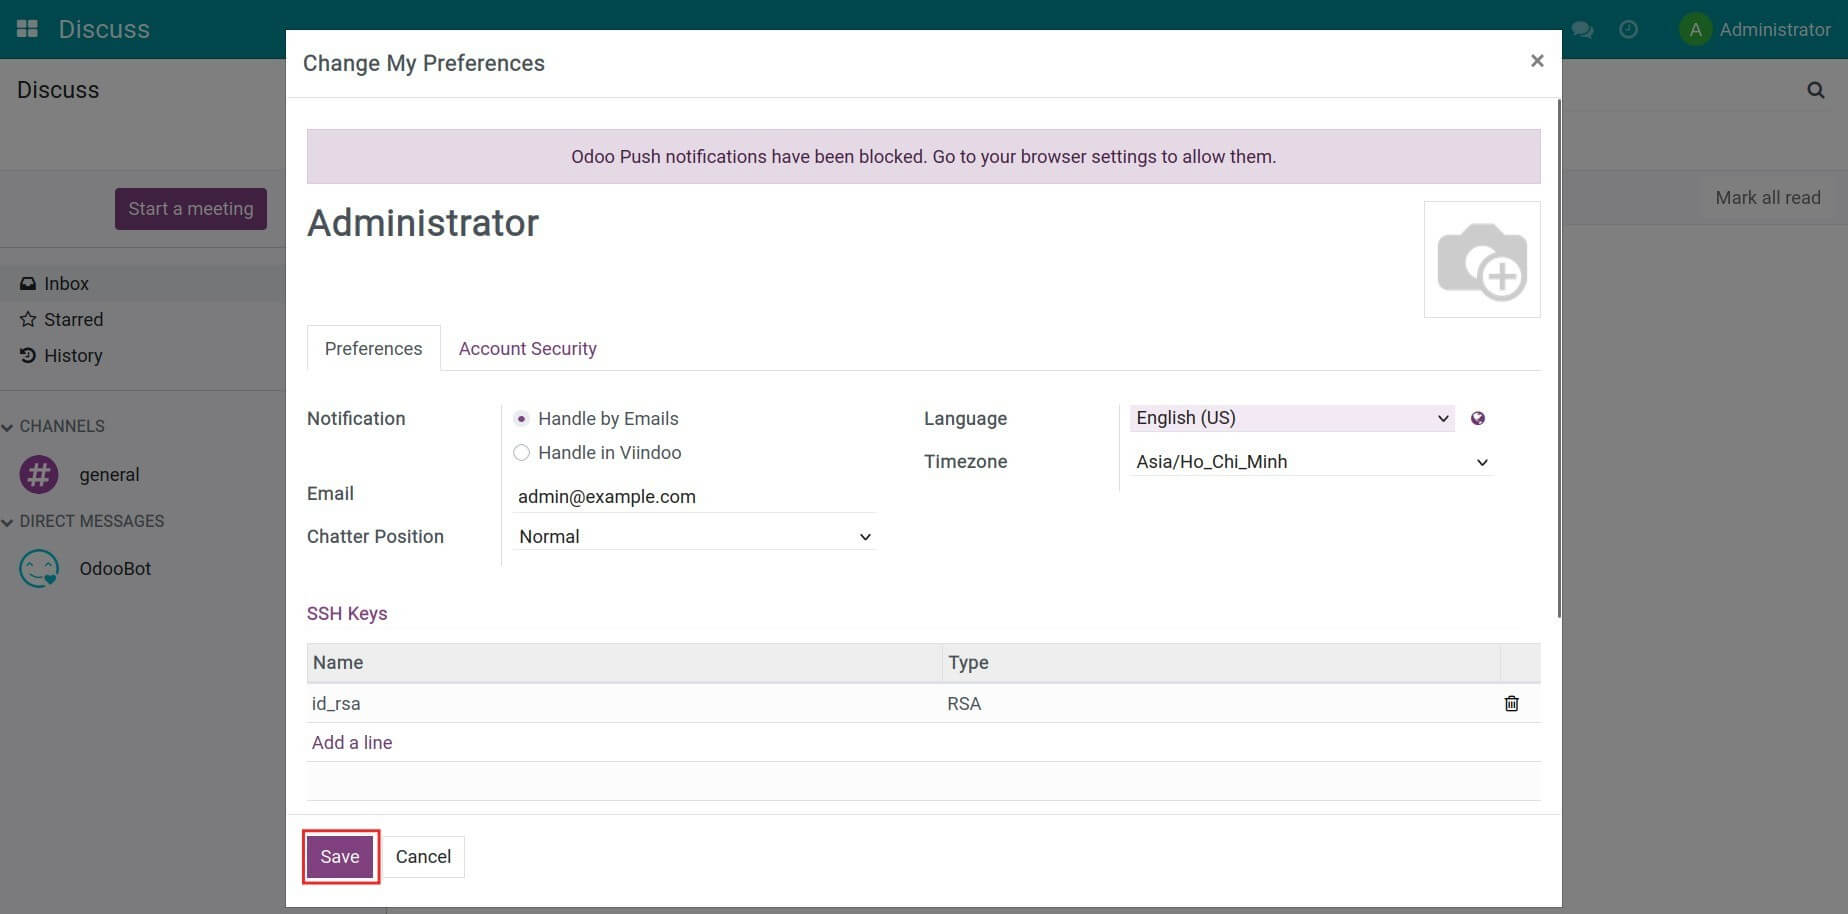Open the general channel hashtag icon

point(38,474)
